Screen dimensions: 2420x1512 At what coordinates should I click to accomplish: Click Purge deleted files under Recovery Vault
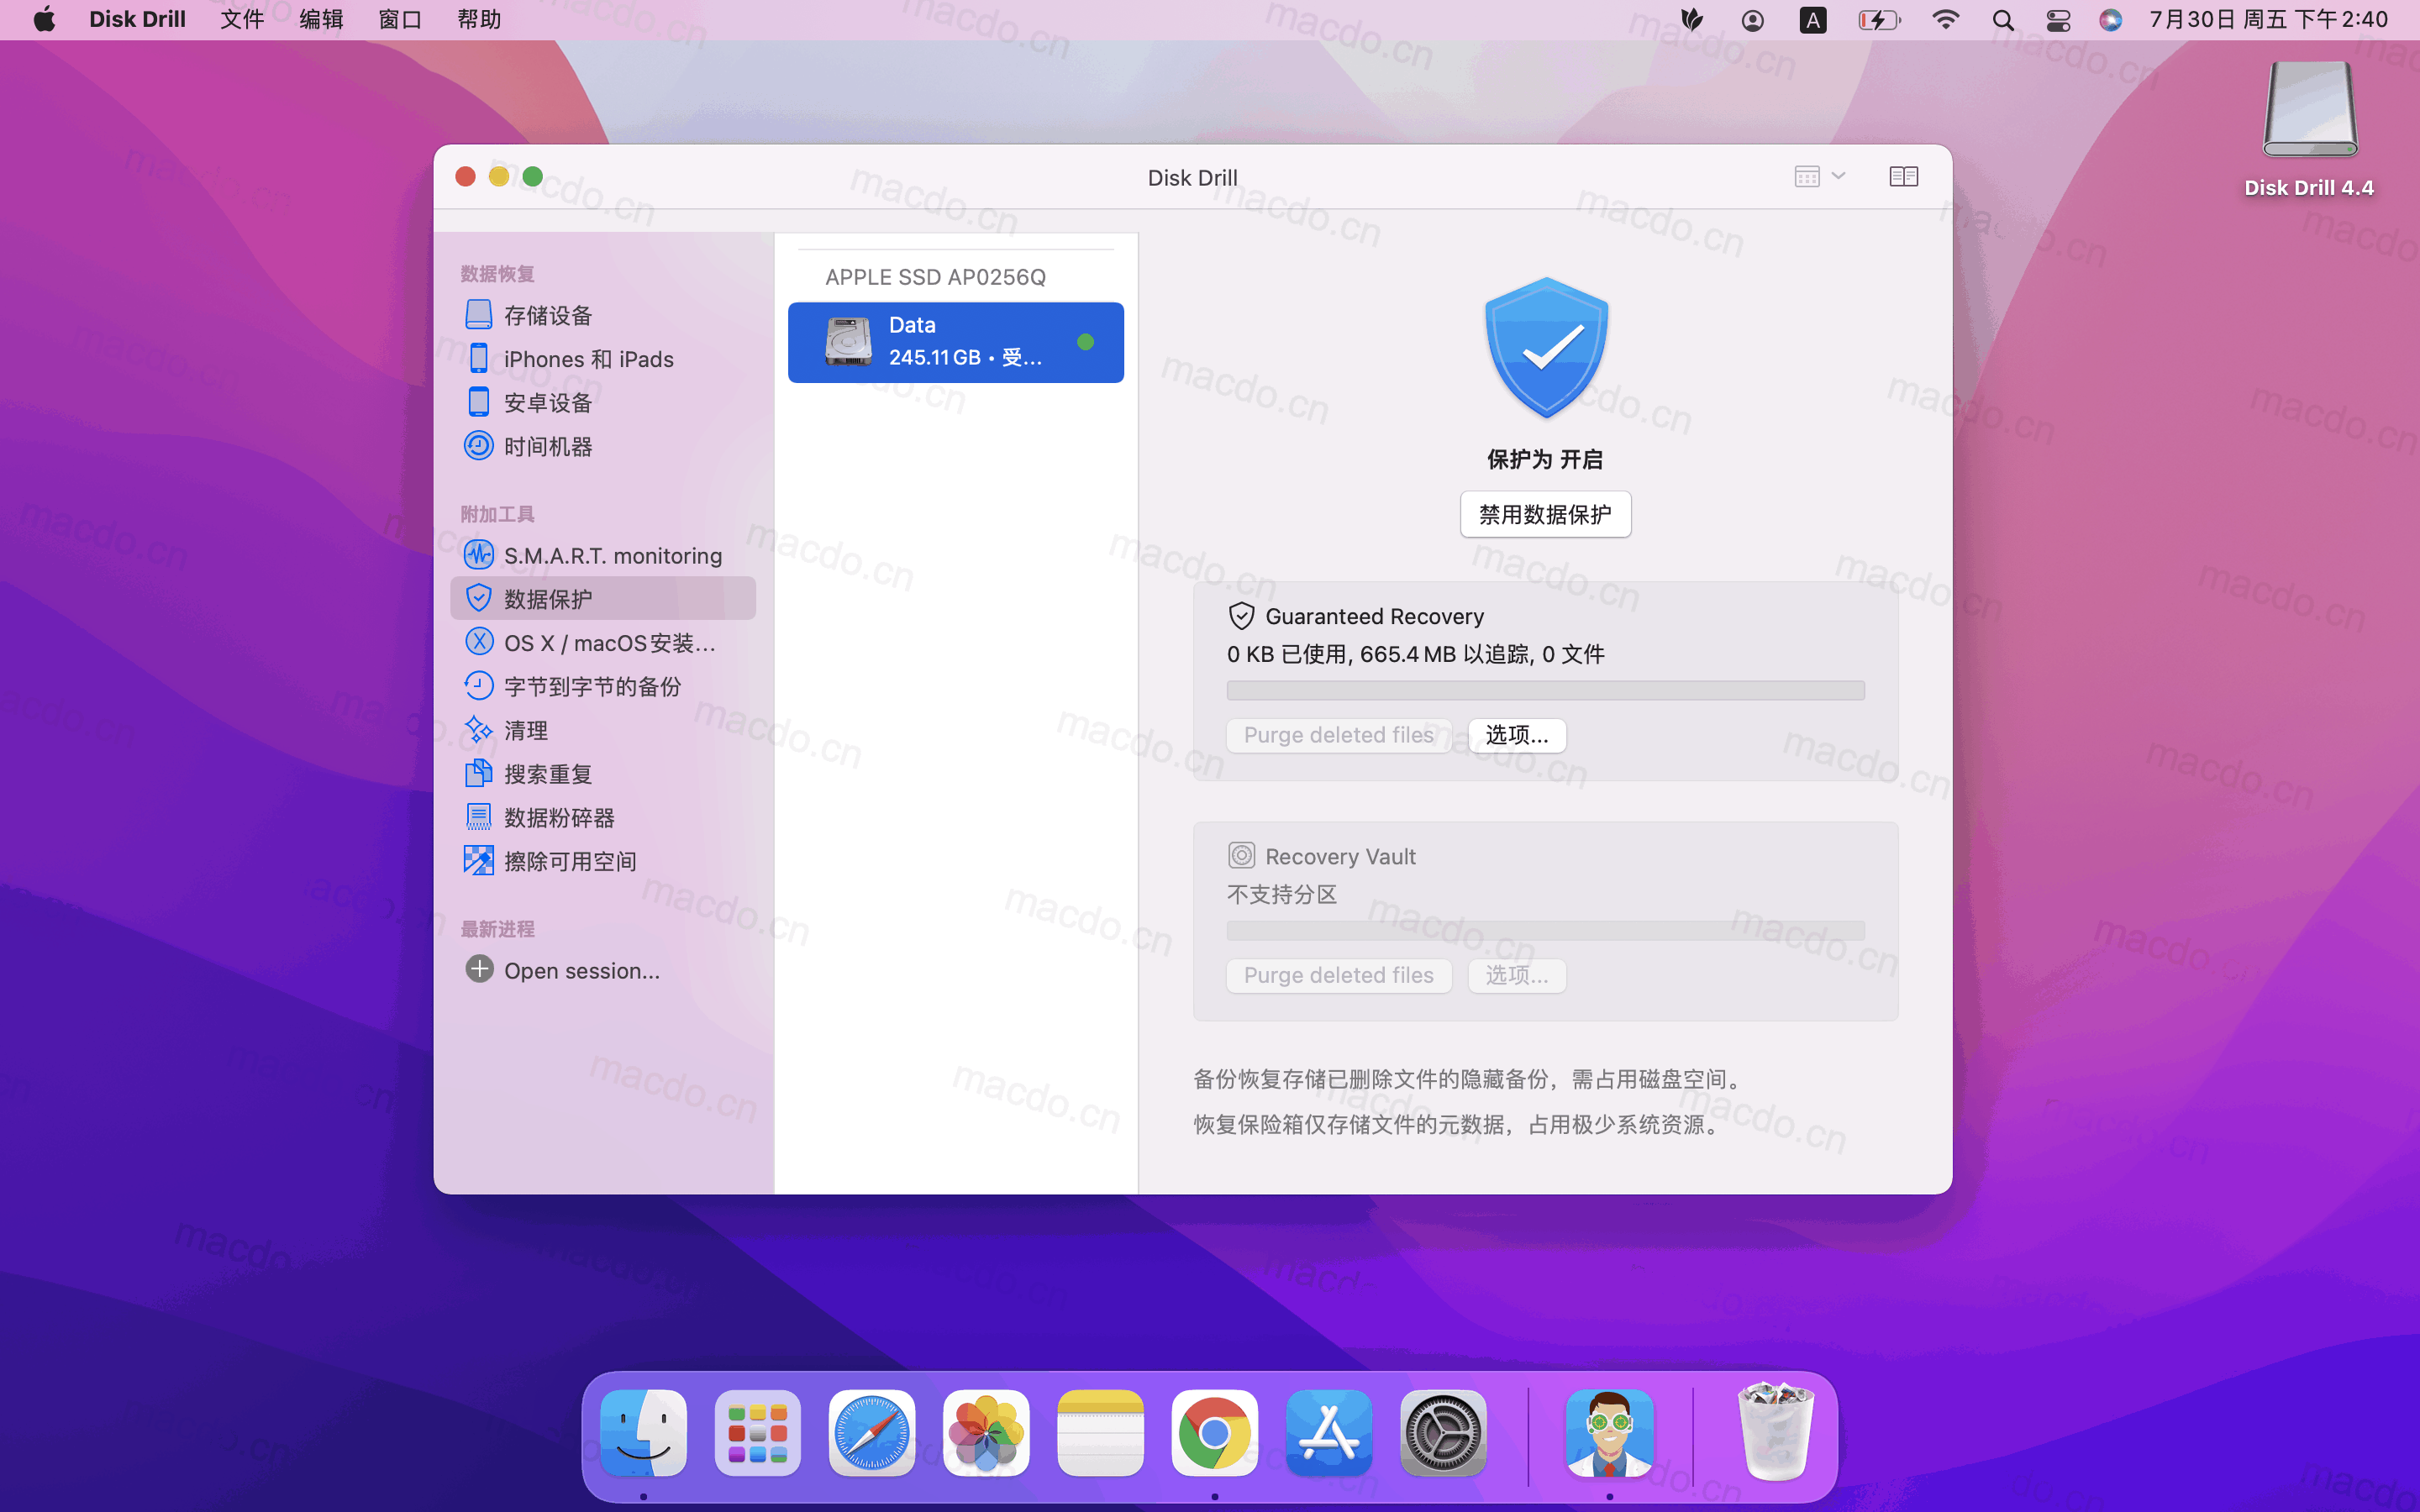click(1338, 975)
